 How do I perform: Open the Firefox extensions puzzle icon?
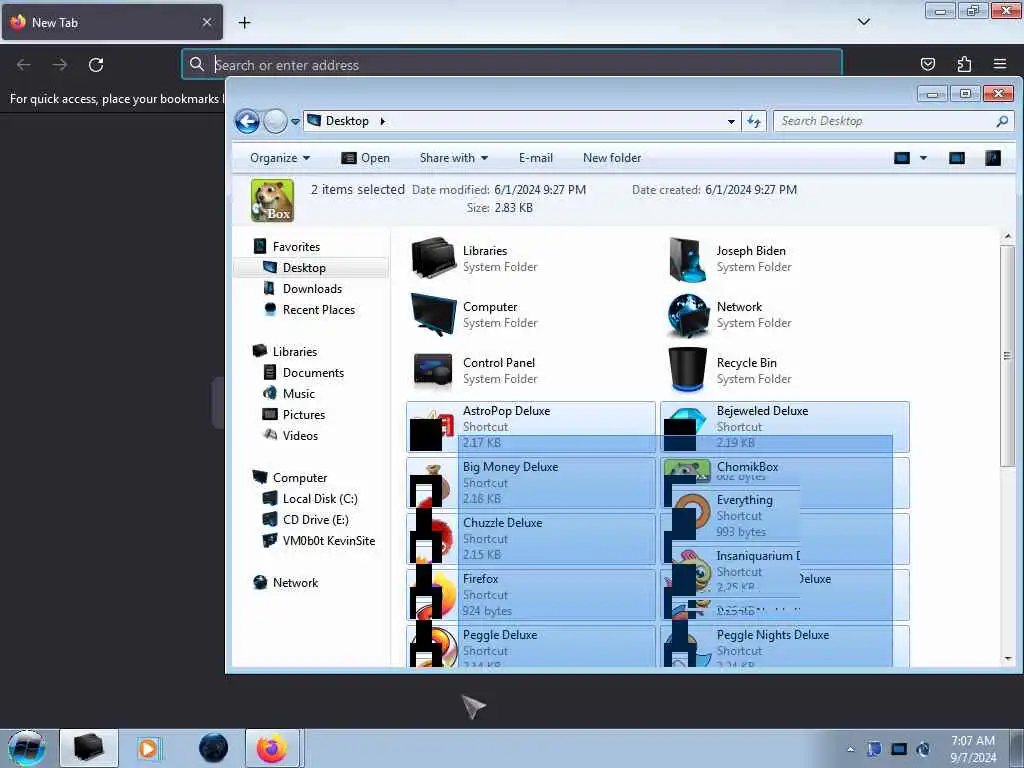click(x=964, y=64)
